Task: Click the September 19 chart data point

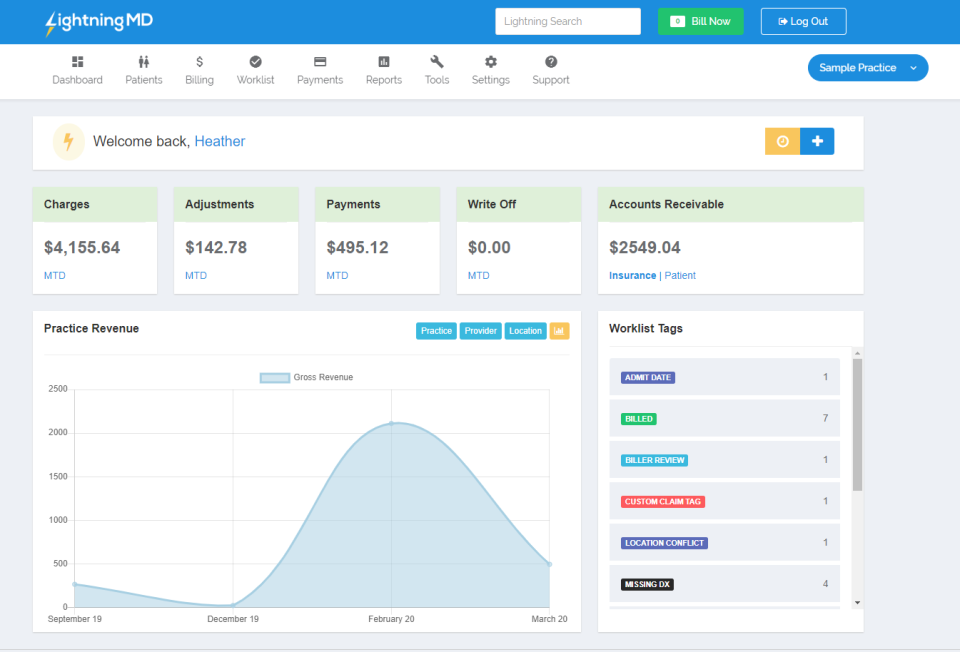Action: point(75,584)
